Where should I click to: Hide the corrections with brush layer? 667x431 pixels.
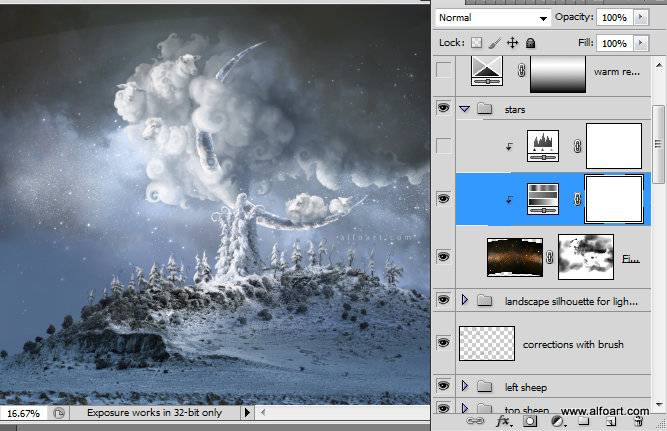click(x=443, y=343)
